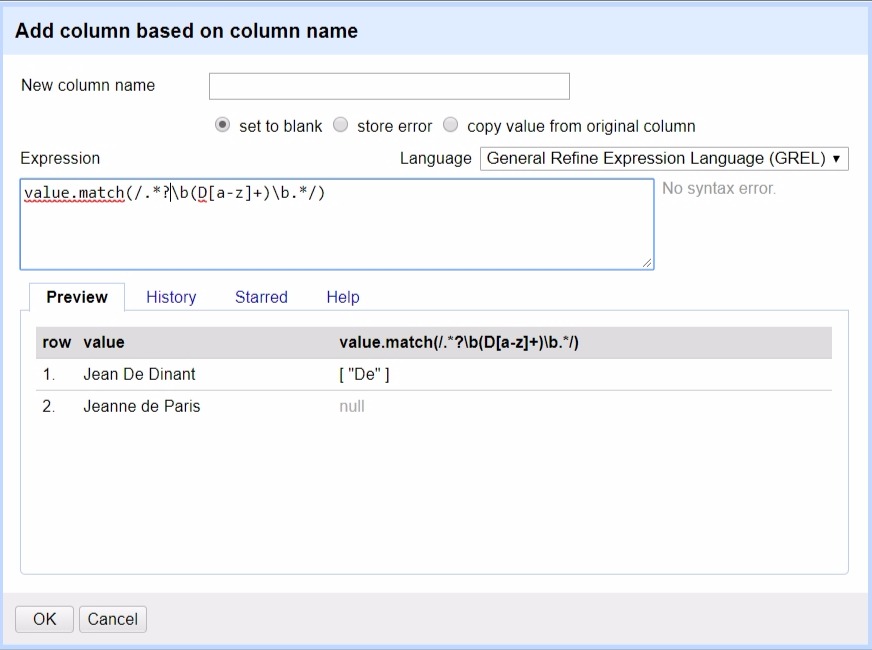
Task: Enable "copy value from original column" option
Action: [450, 125]
